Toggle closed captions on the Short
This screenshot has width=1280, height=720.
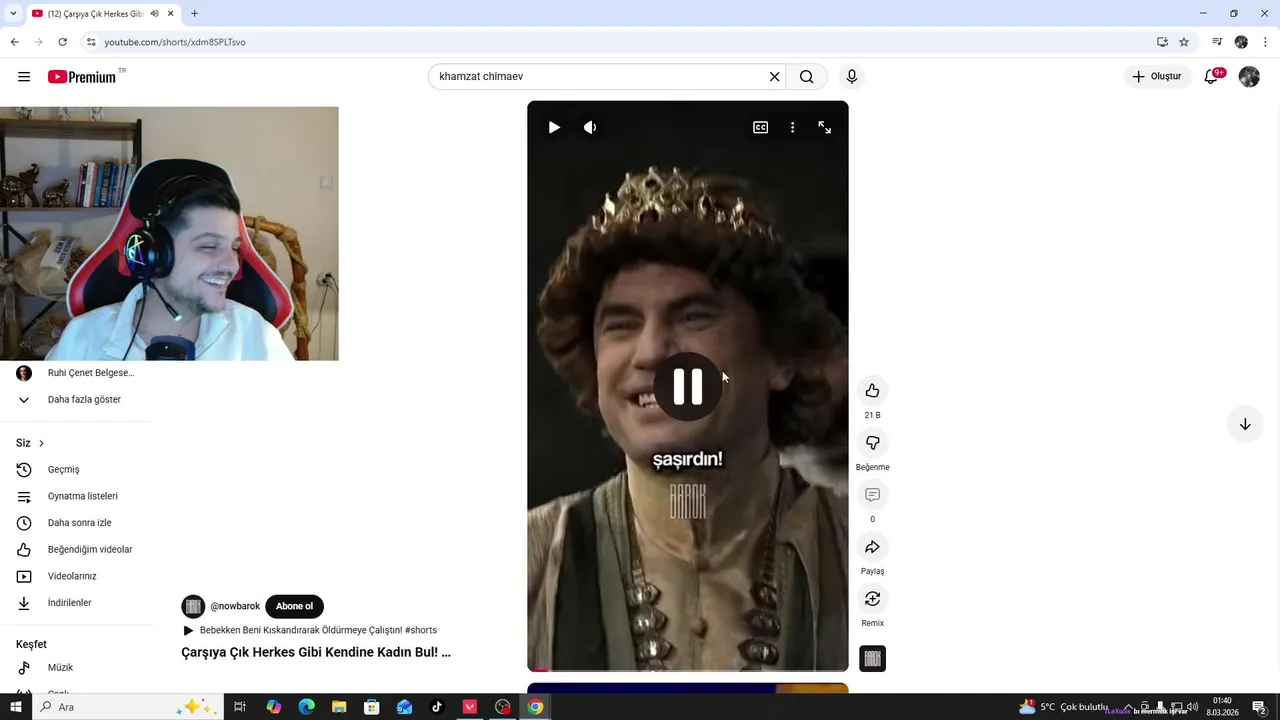760,127
